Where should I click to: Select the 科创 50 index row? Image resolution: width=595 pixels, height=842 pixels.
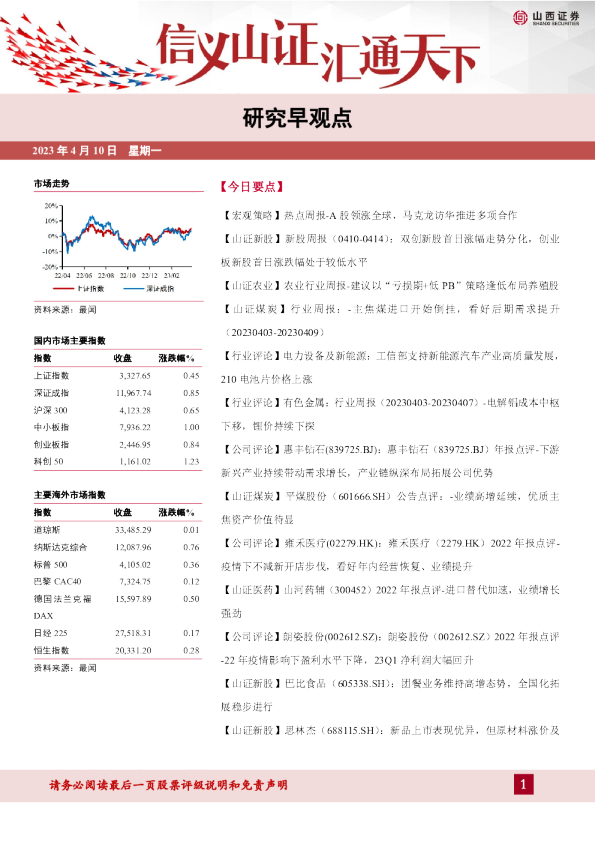tap(117, 461)
